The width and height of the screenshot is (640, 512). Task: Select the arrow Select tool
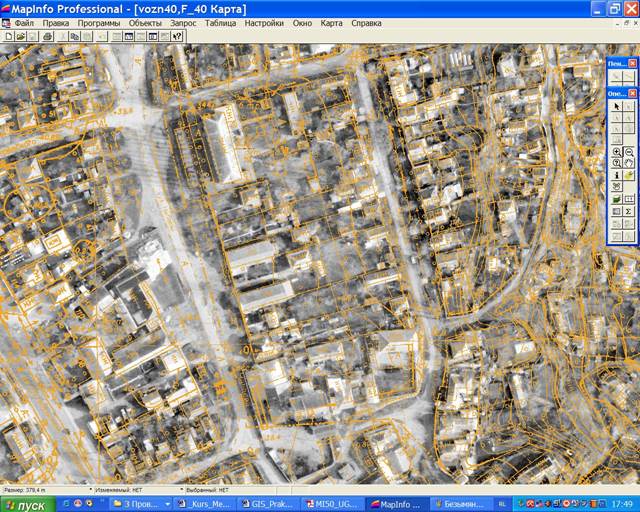617,107
